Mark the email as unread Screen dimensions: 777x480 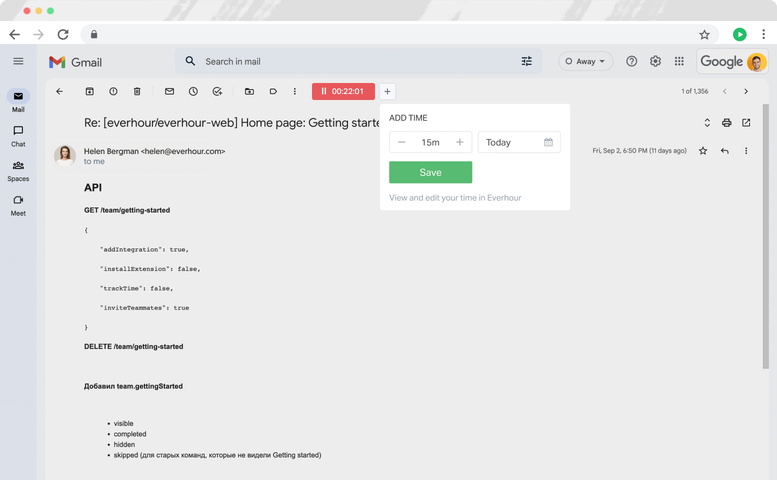click(x=169, y=91)
